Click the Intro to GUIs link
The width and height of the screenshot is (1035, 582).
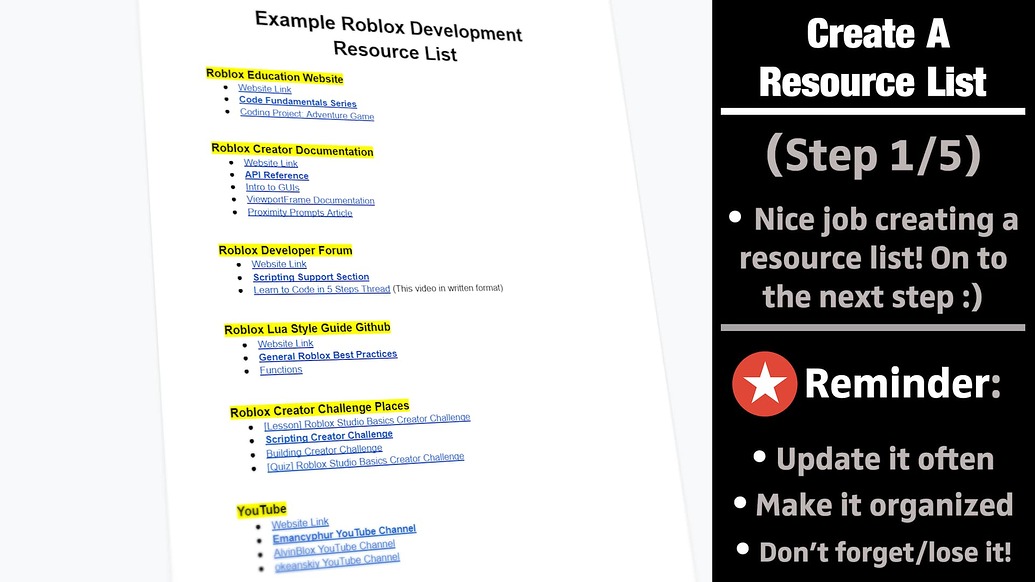[x=272, y=187]
